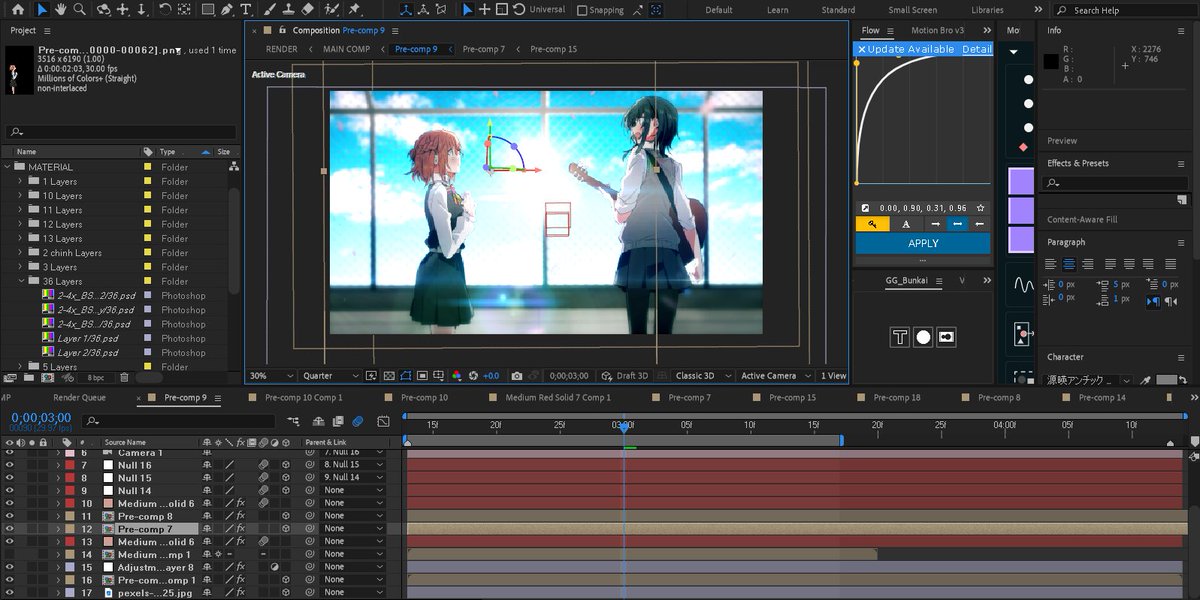The width and height of the screenshot is (1200, 600).
Task: Expand the 1 Layers folder
Action: (20, 182)
